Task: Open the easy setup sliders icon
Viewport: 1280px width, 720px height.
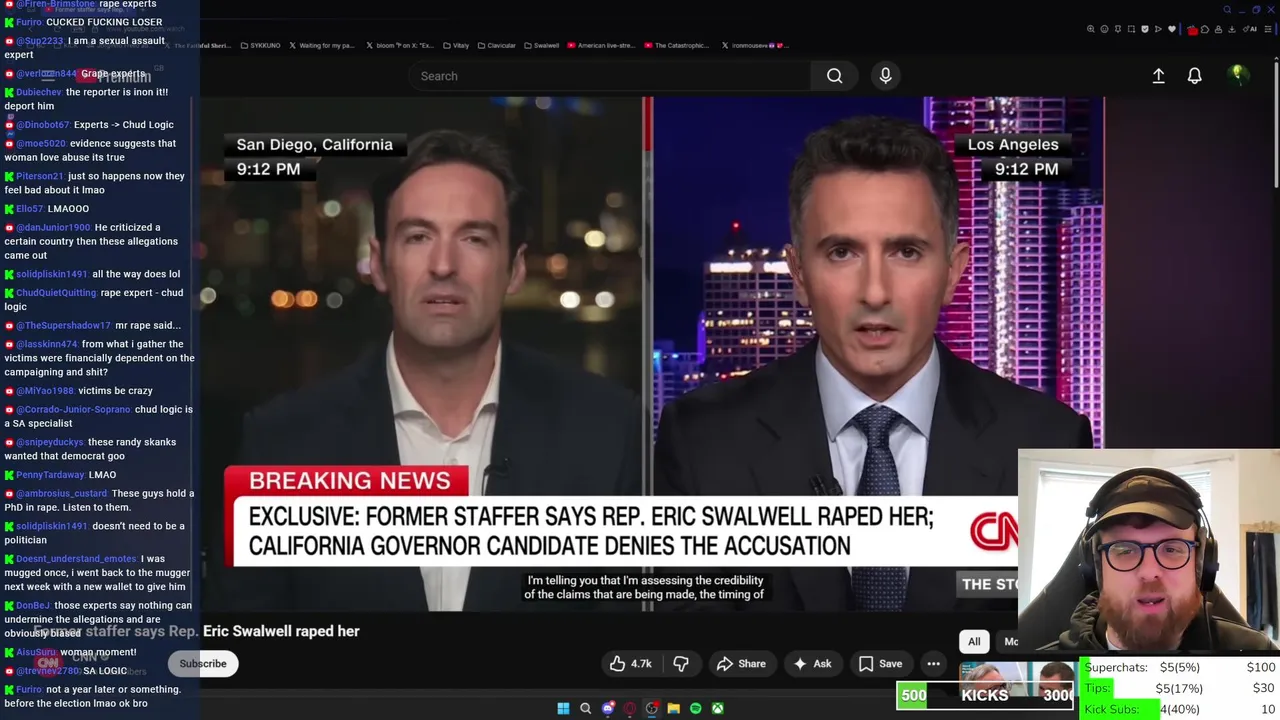Action: (x=1268, y=29)
